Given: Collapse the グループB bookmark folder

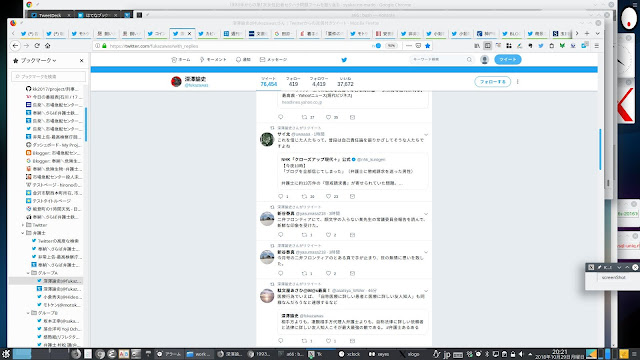Looking at the screenshot, I should pyautogui.click(x=28, y=313).
